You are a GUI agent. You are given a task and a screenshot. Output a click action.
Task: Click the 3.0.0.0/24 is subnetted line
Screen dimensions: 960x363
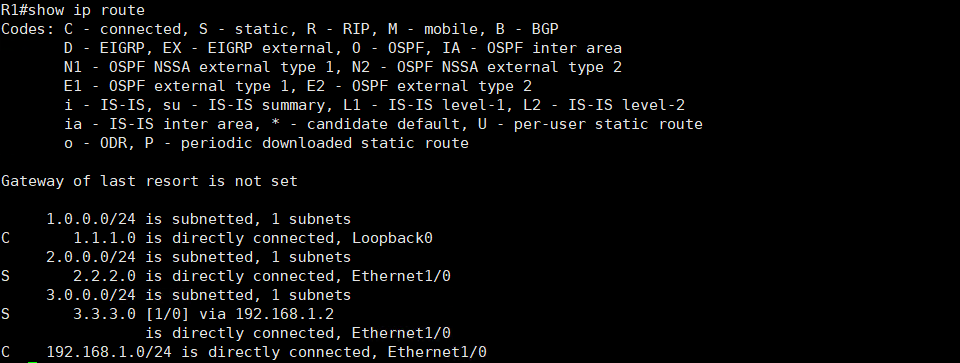(x=198, y=295)
